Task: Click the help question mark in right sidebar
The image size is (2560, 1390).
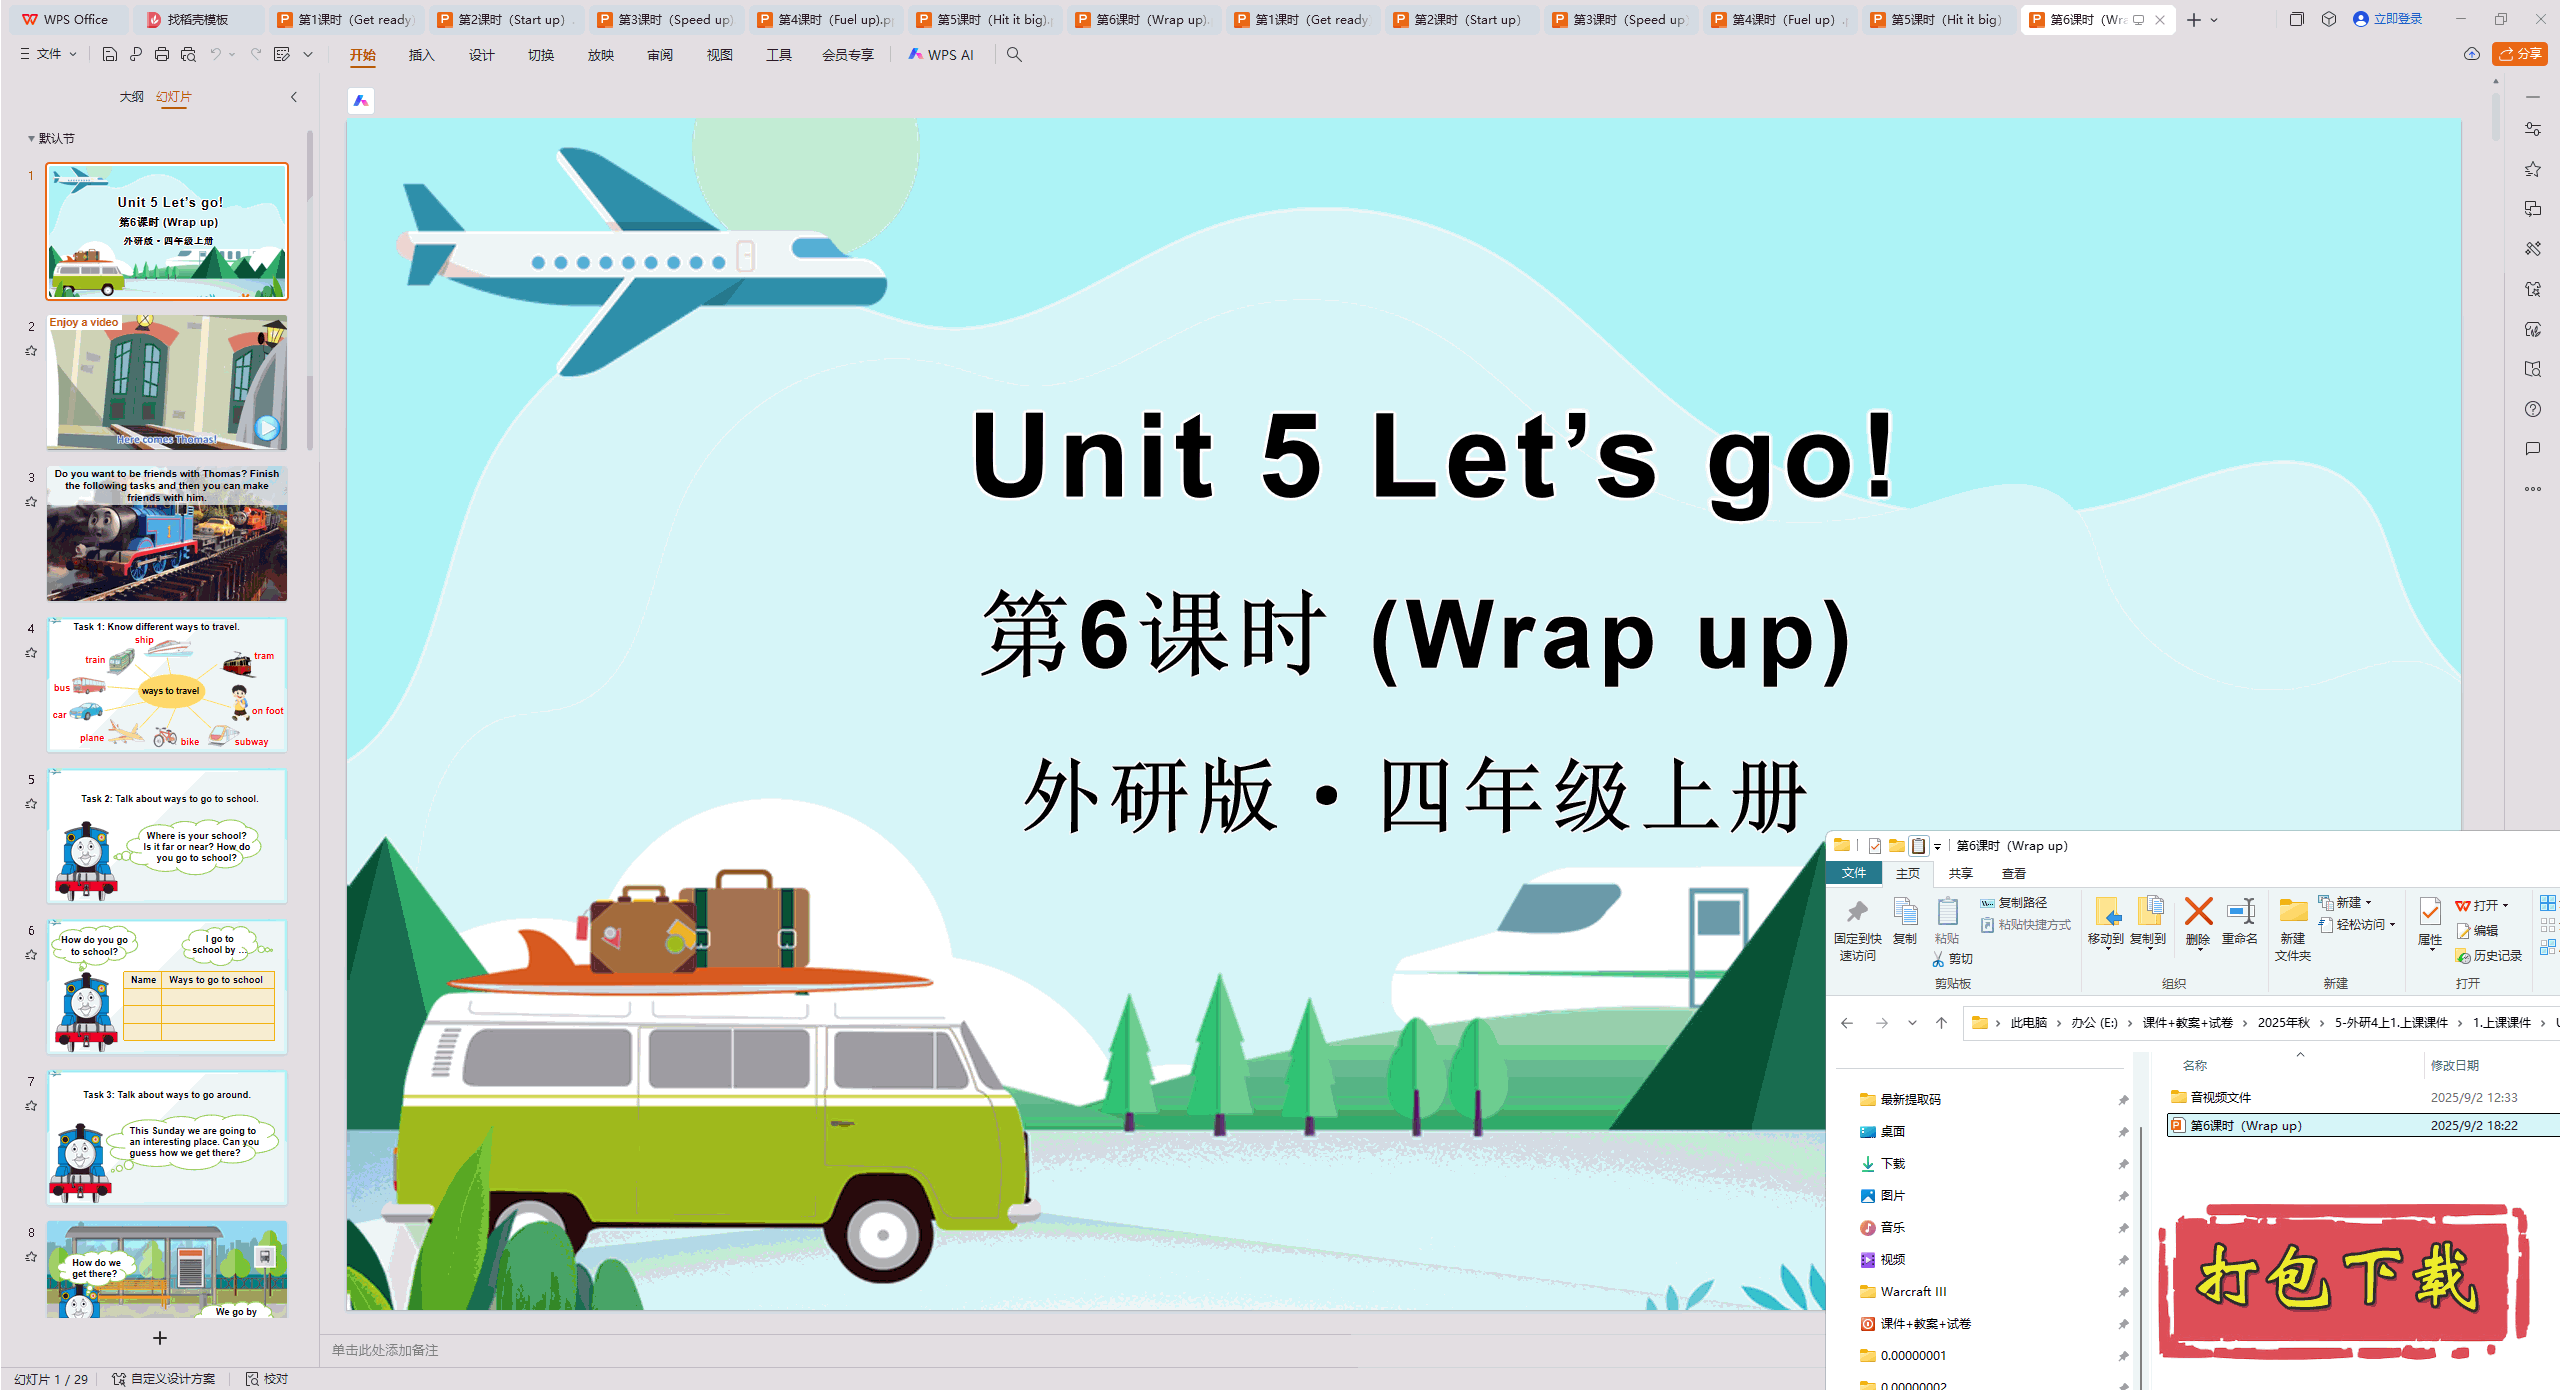Action: pyautogui.click(x=2532, y=409)
